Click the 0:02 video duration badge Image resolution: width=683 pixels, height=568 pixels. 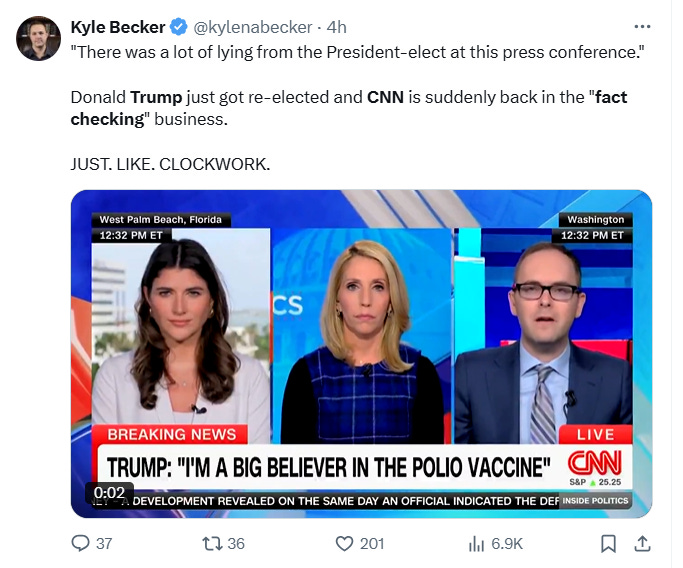click(x=109, y=493)
